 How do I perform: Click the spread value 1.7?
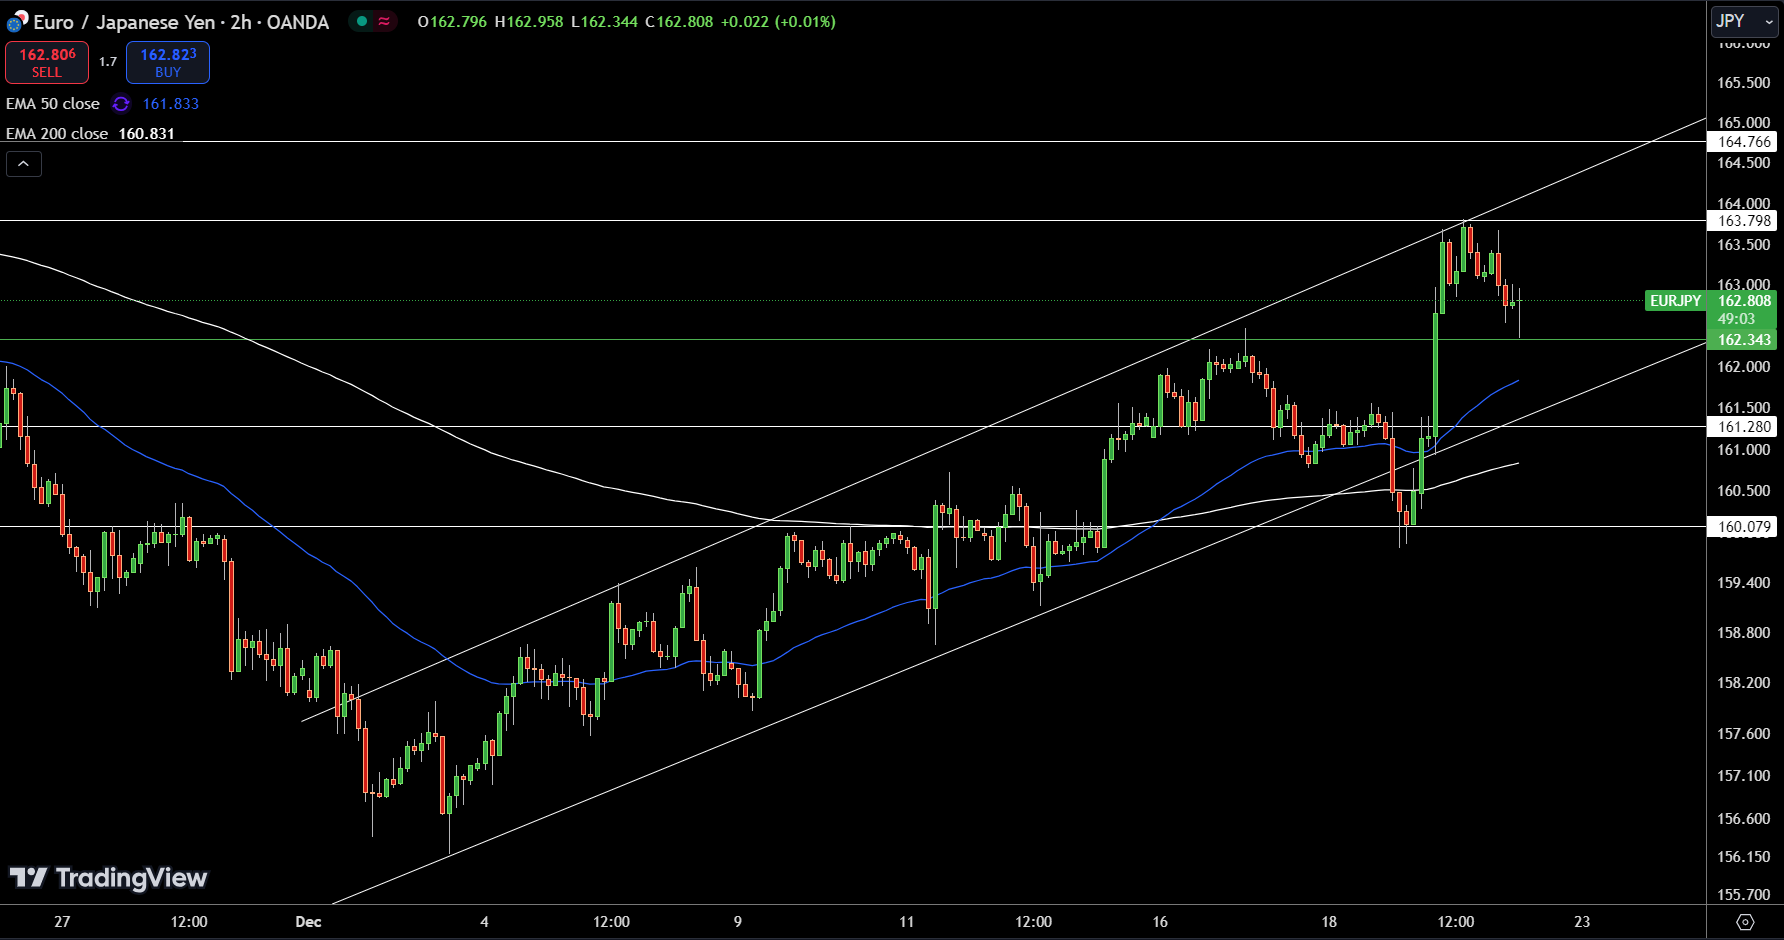pyautogui.click(x=108, y=62)
